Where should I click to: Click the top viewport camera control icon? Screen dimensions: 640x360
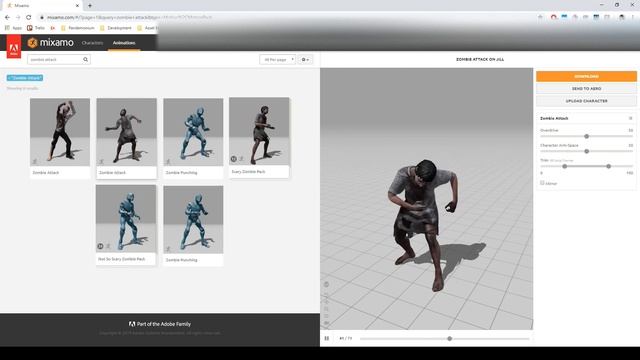tap(326, 284)
